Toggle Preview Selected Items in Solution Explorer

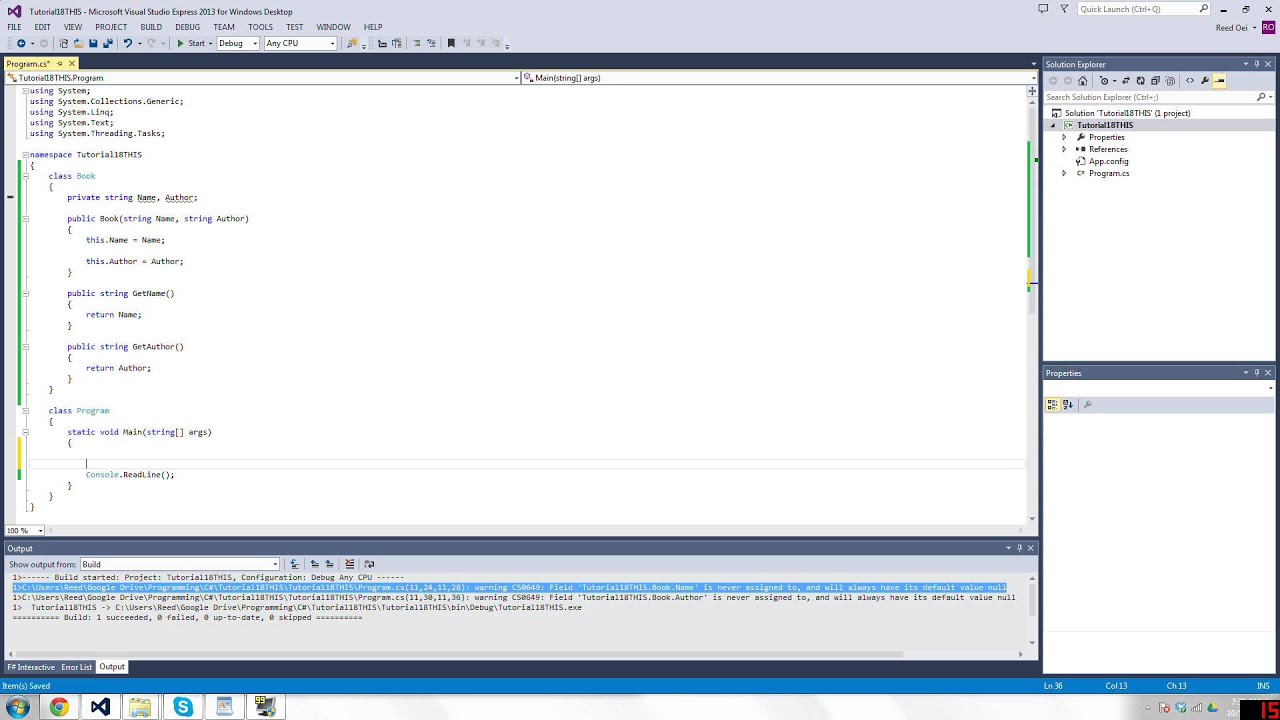point(1219,80)
